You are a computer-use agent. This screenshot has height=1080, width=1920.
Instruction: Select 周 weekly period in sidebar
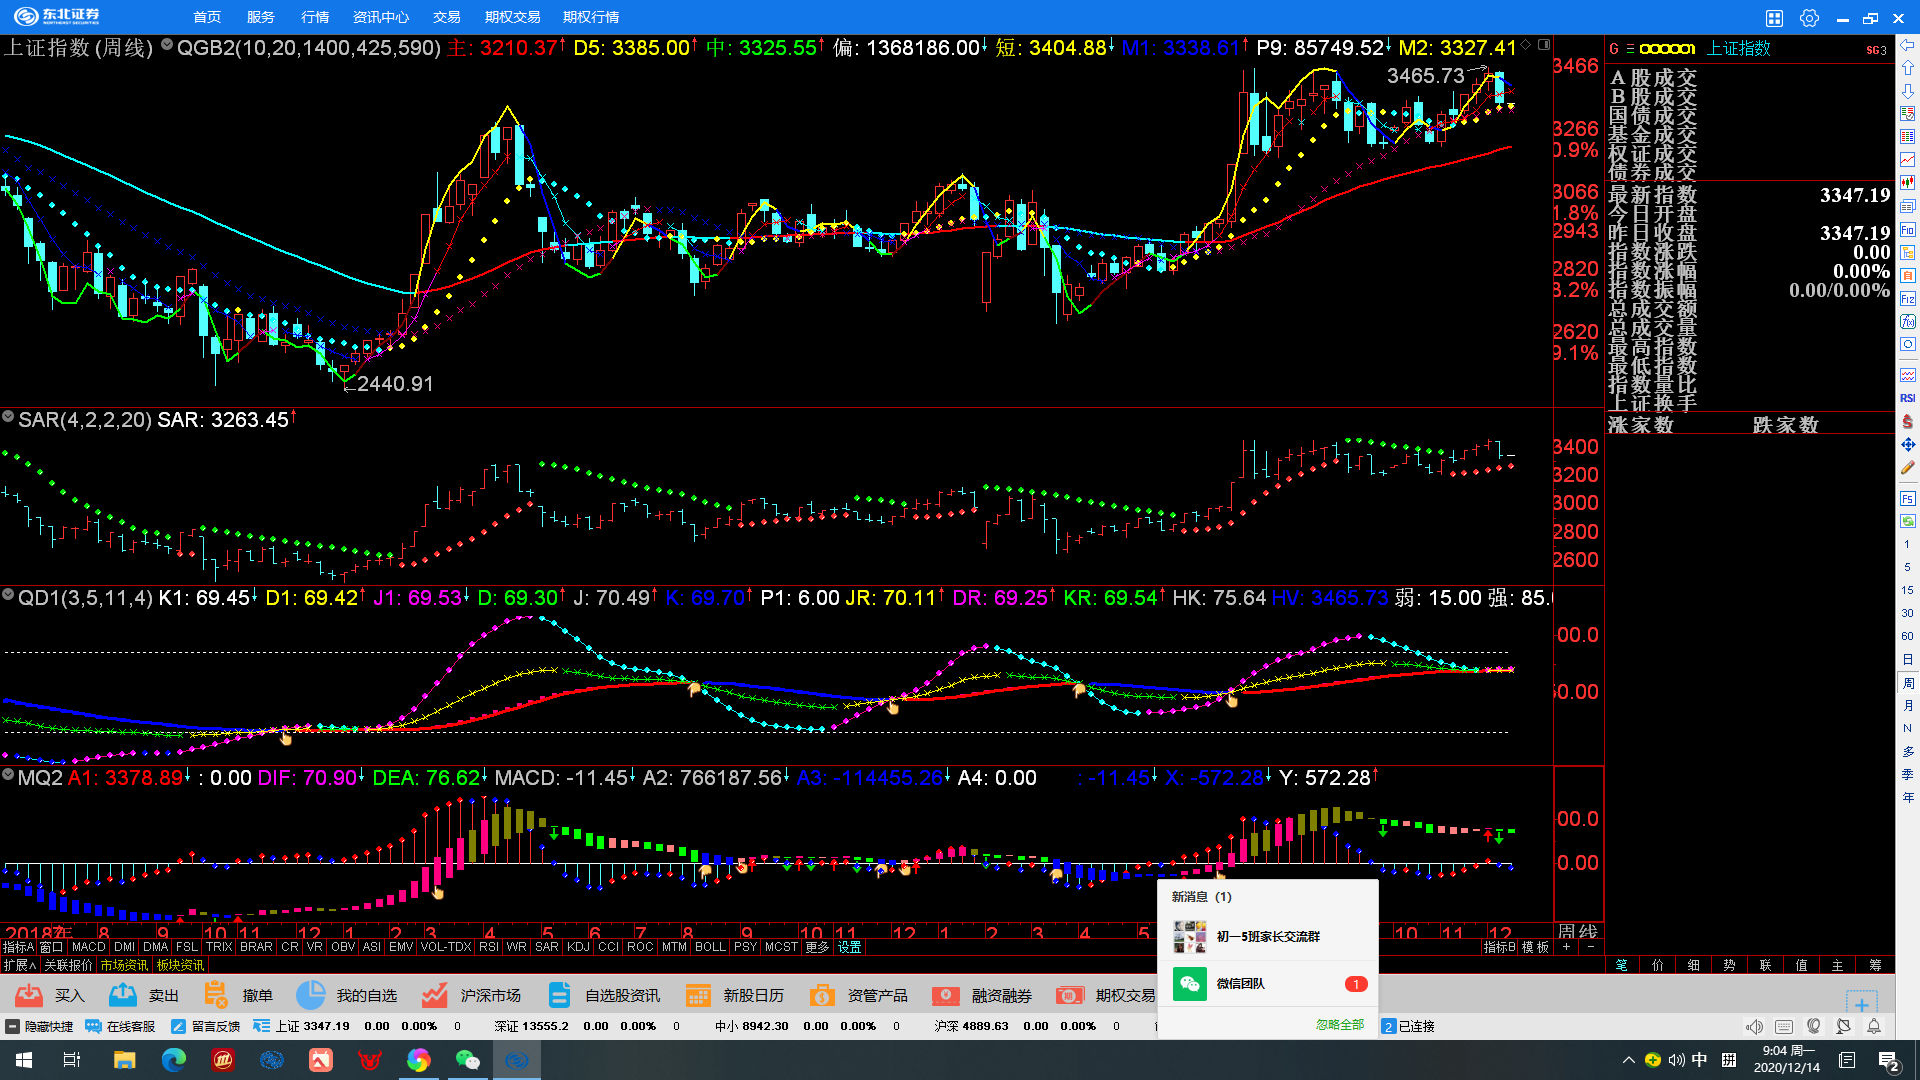point(1908,683)
